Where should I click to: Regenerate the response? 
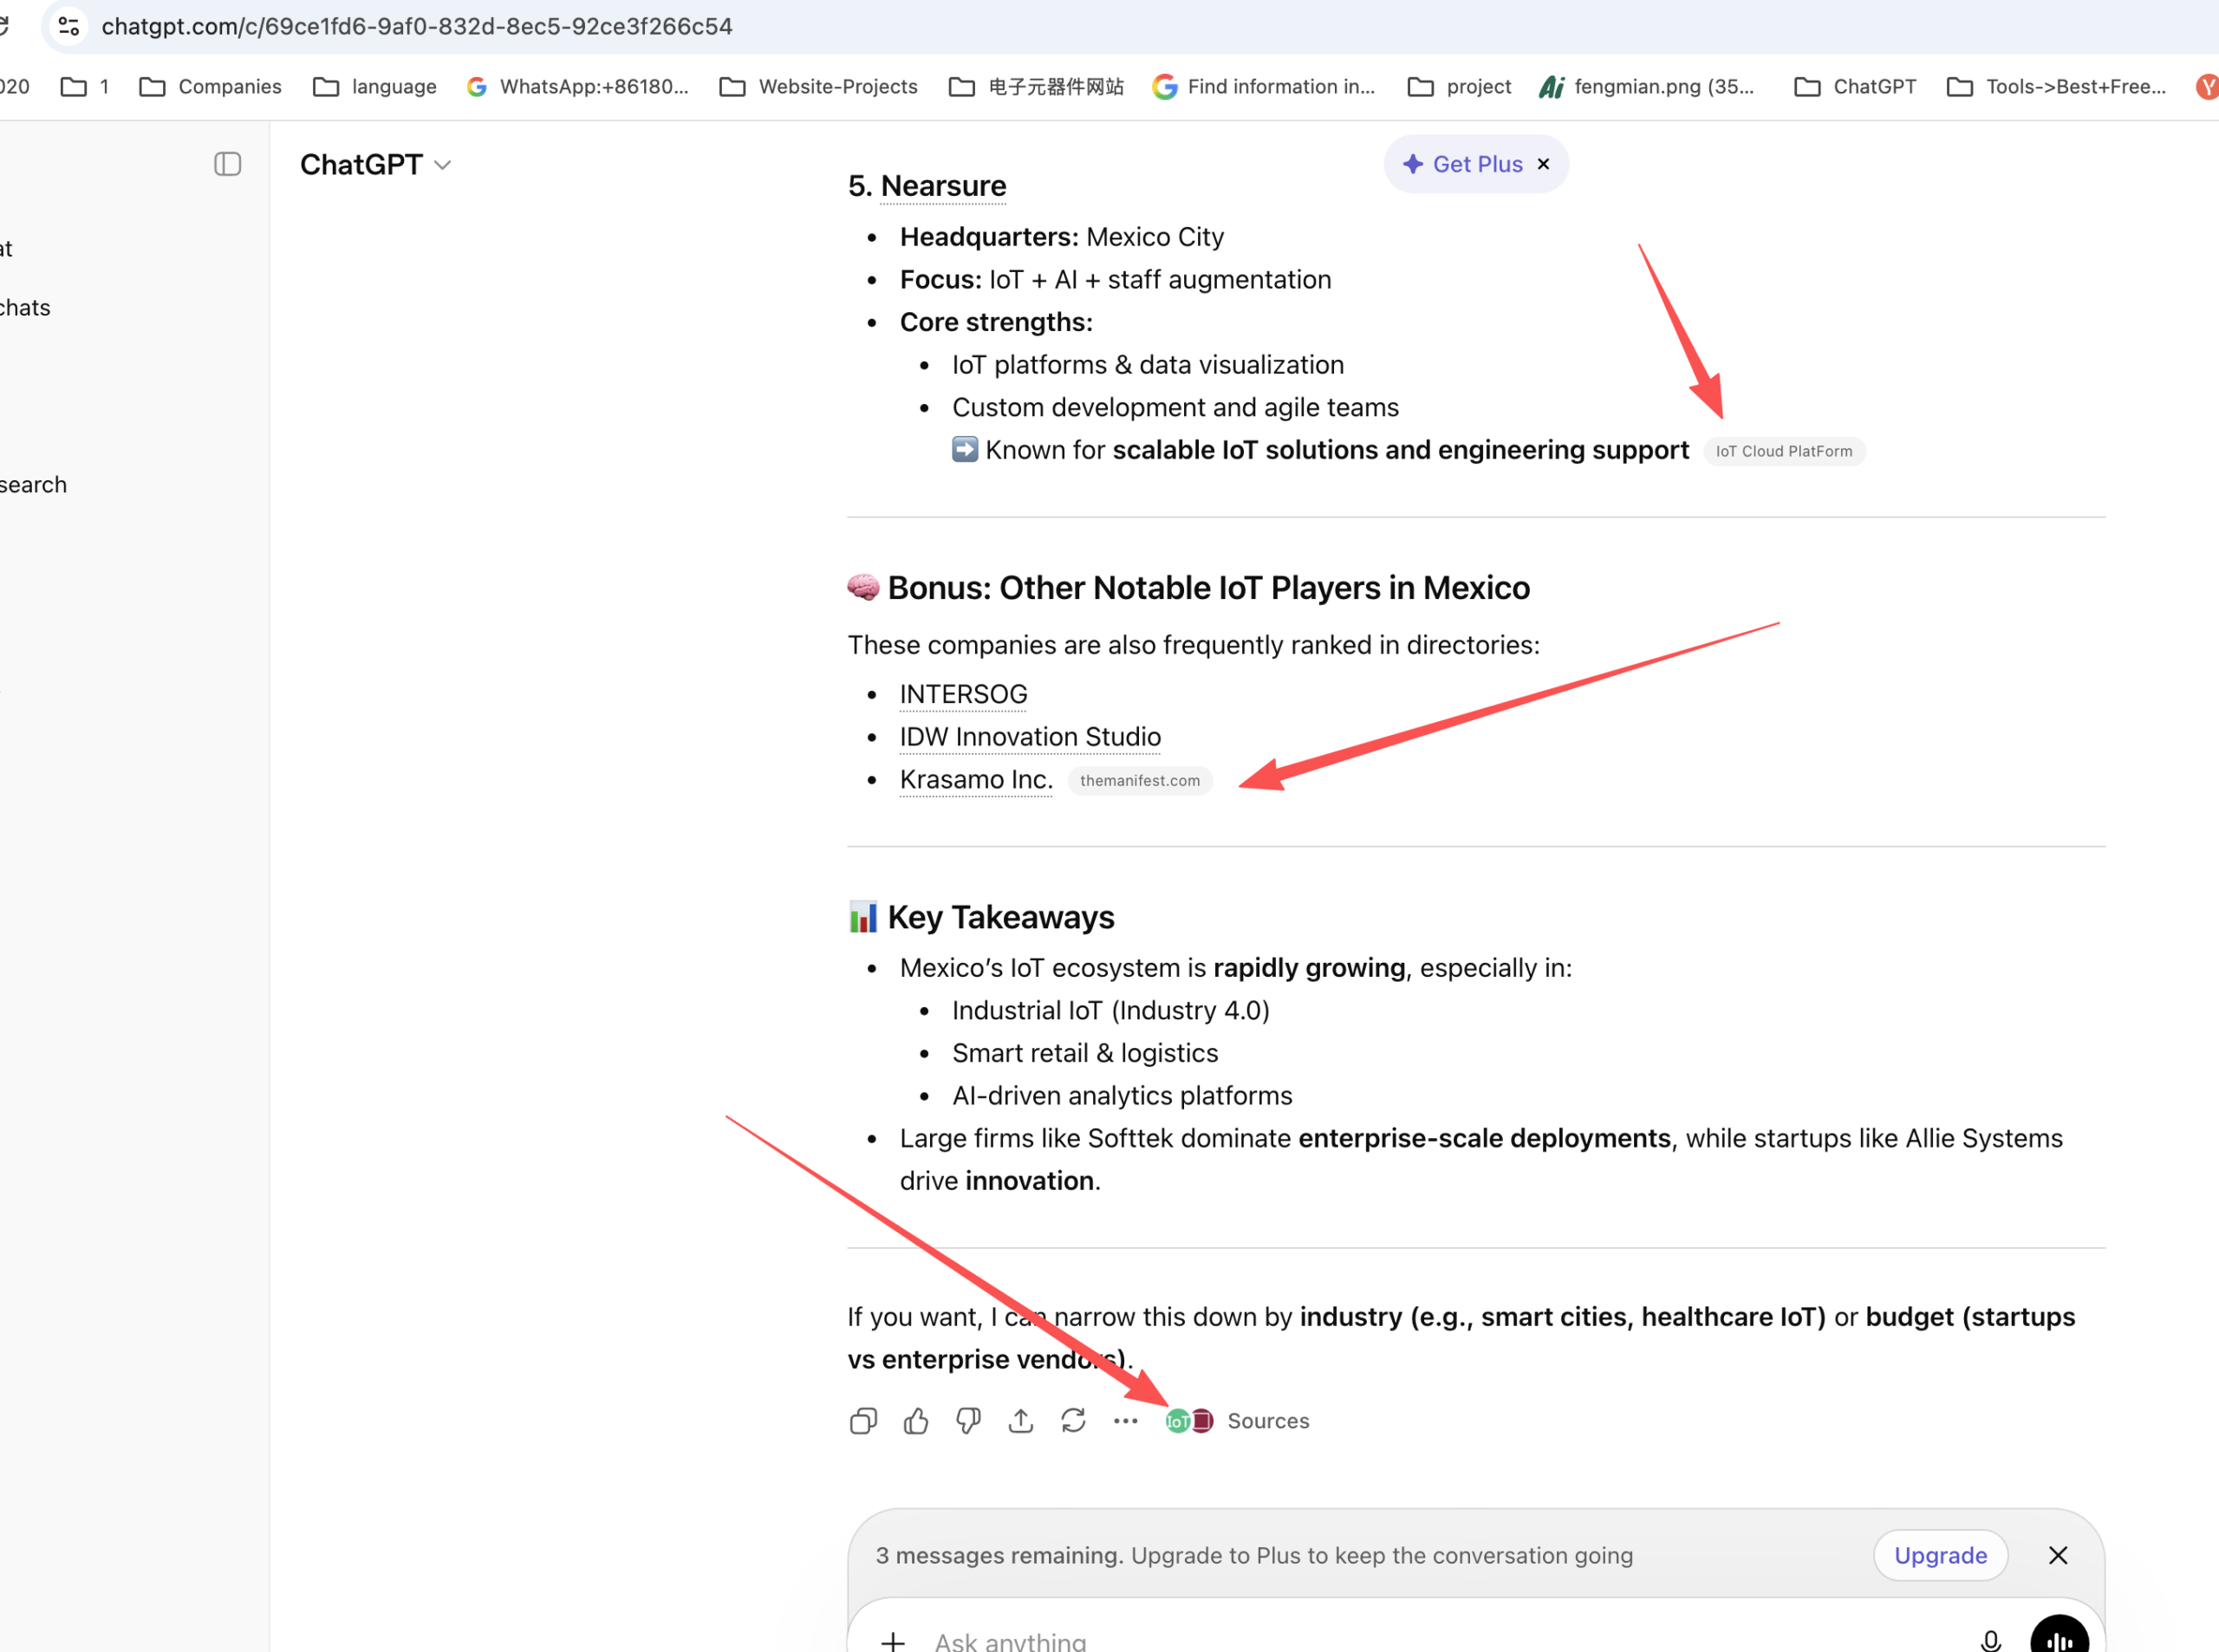[x=1073, y=1421]
